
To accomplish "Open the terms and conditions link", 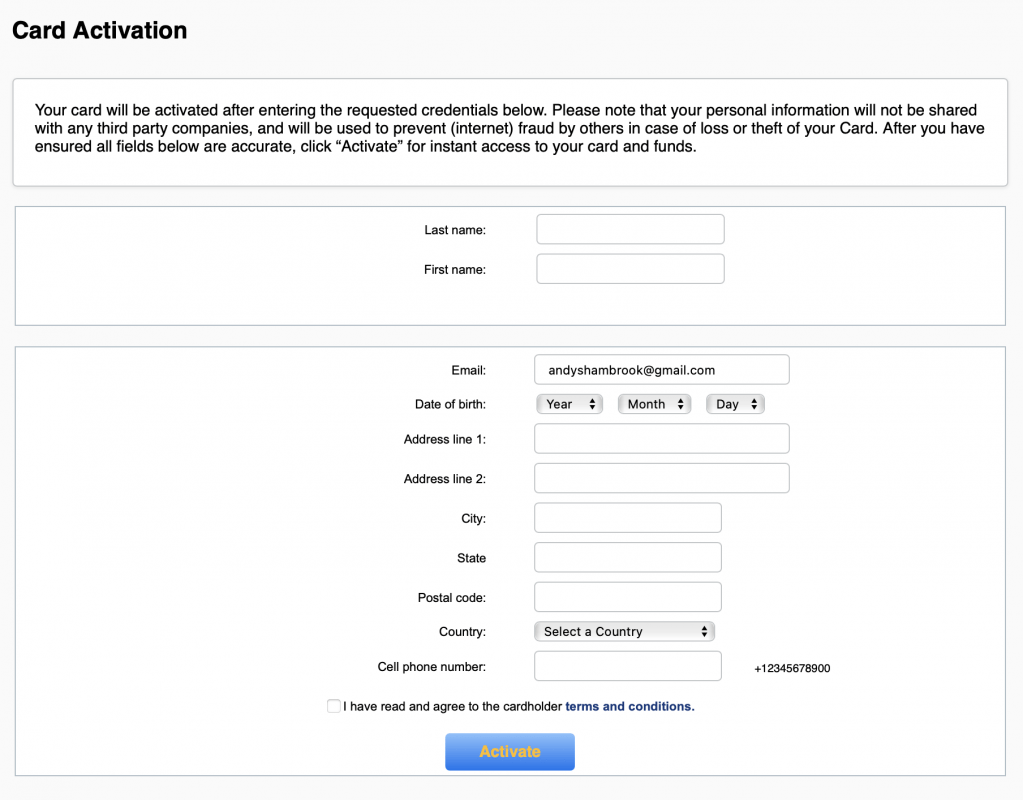I will [629, 706].
